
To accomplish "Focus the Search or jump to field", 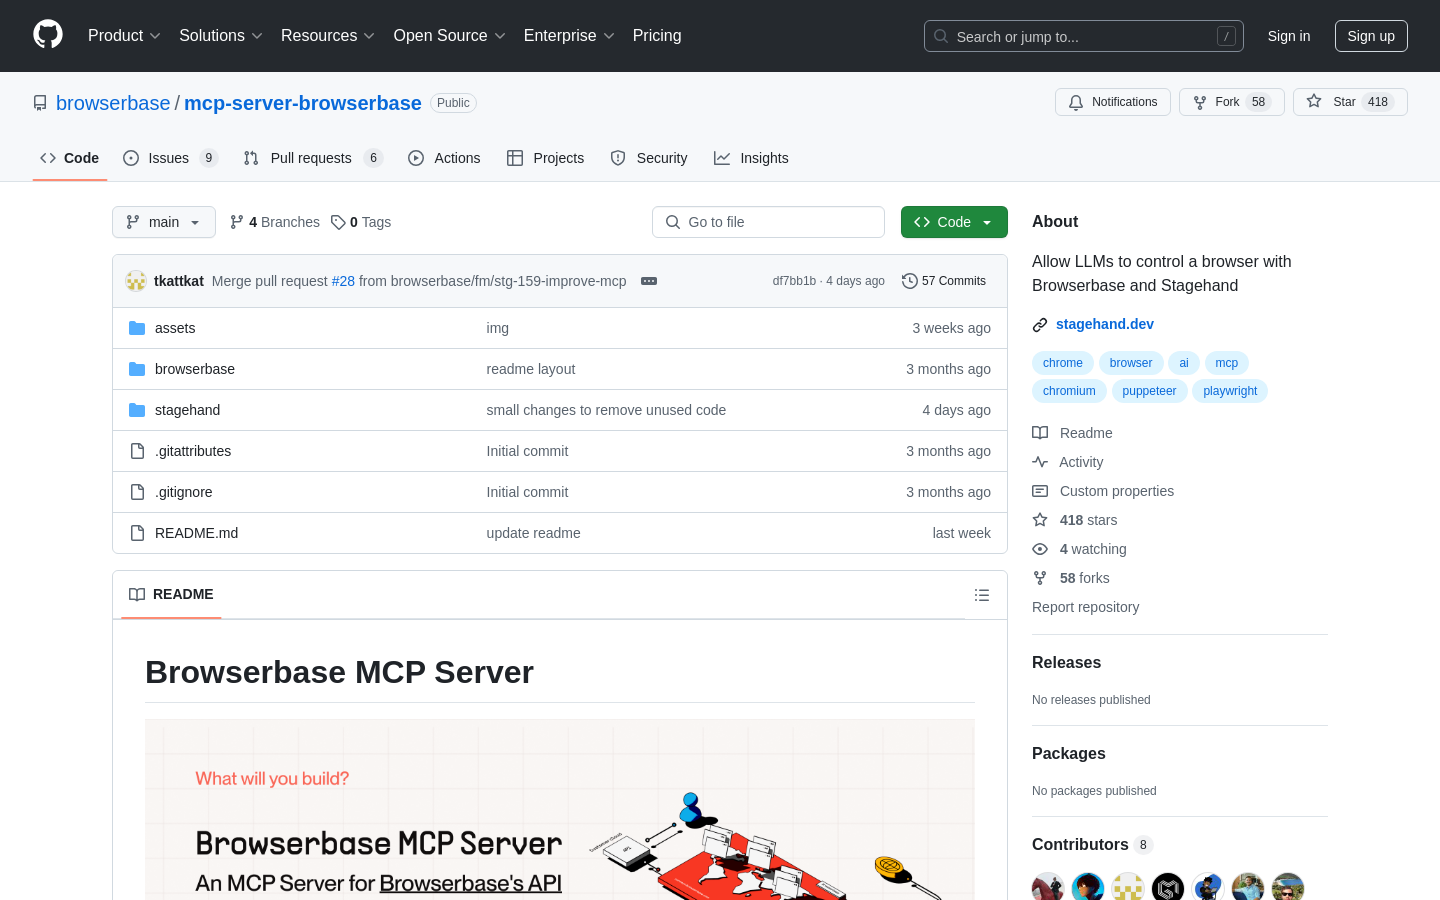I will pyautogui.click(x=1084, y=36).
